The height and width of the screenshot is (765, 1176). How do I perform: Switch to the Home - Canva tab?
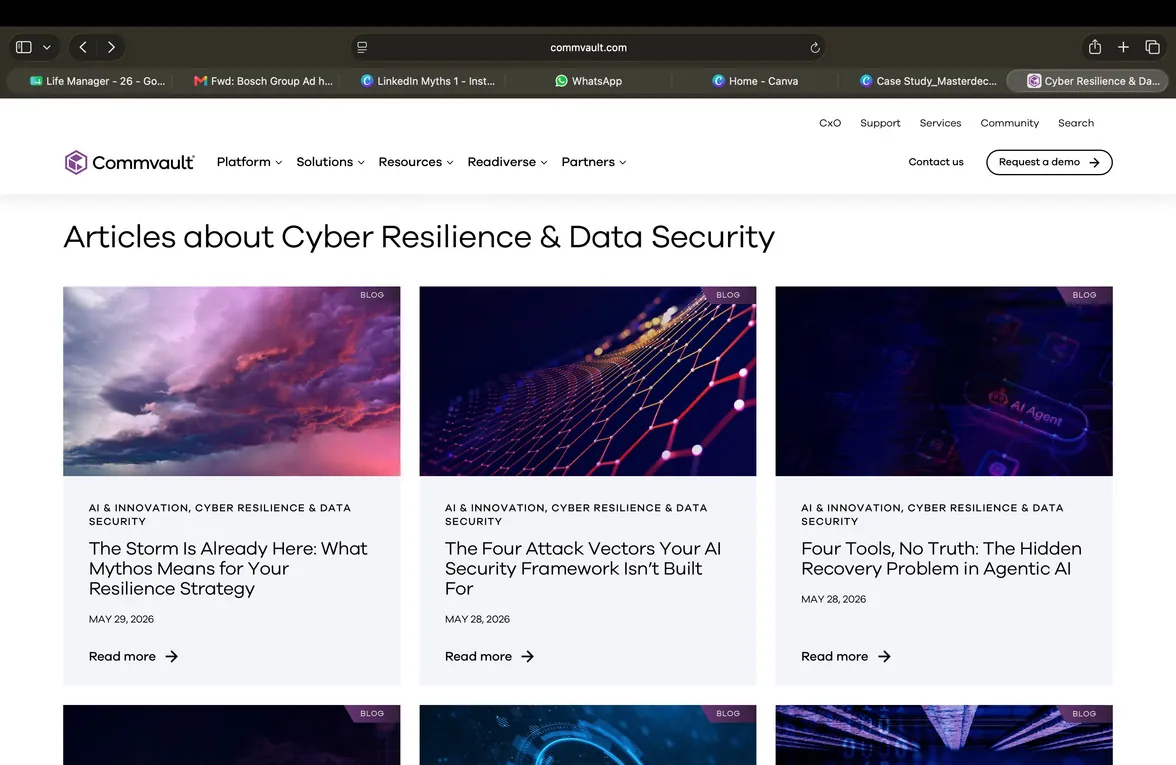point(755,81)
